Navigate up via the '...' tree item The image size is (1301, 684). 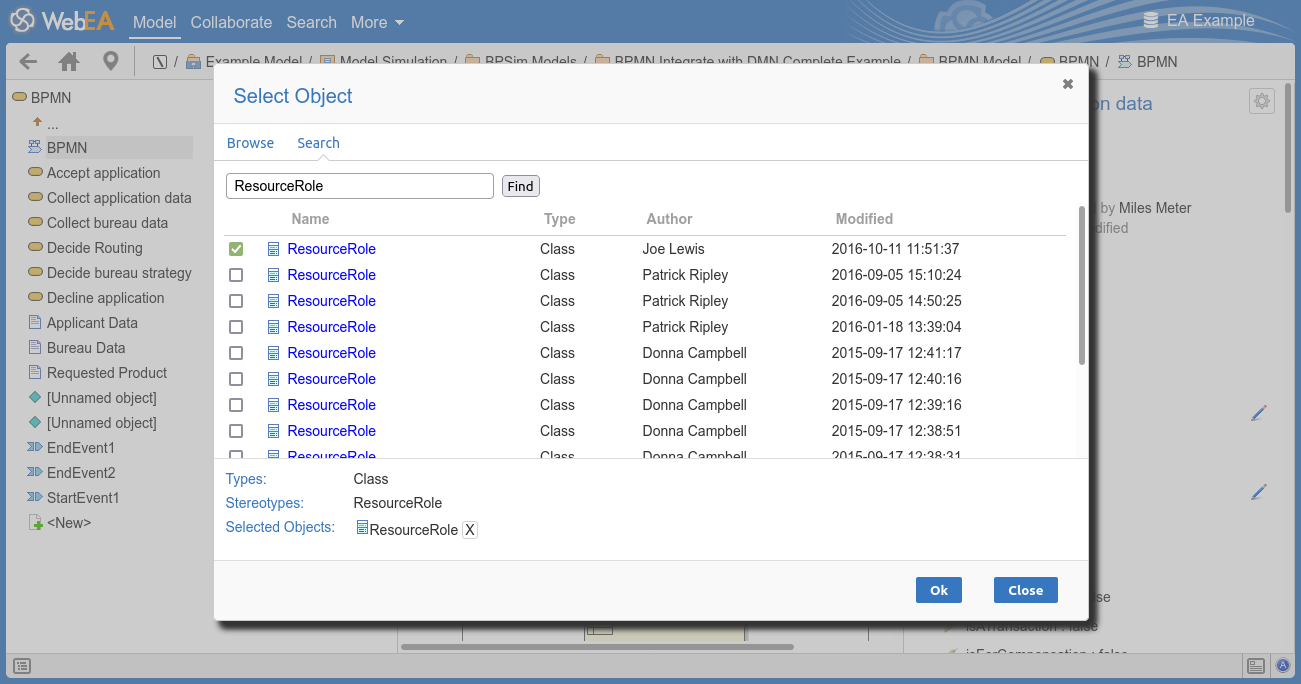52,123
